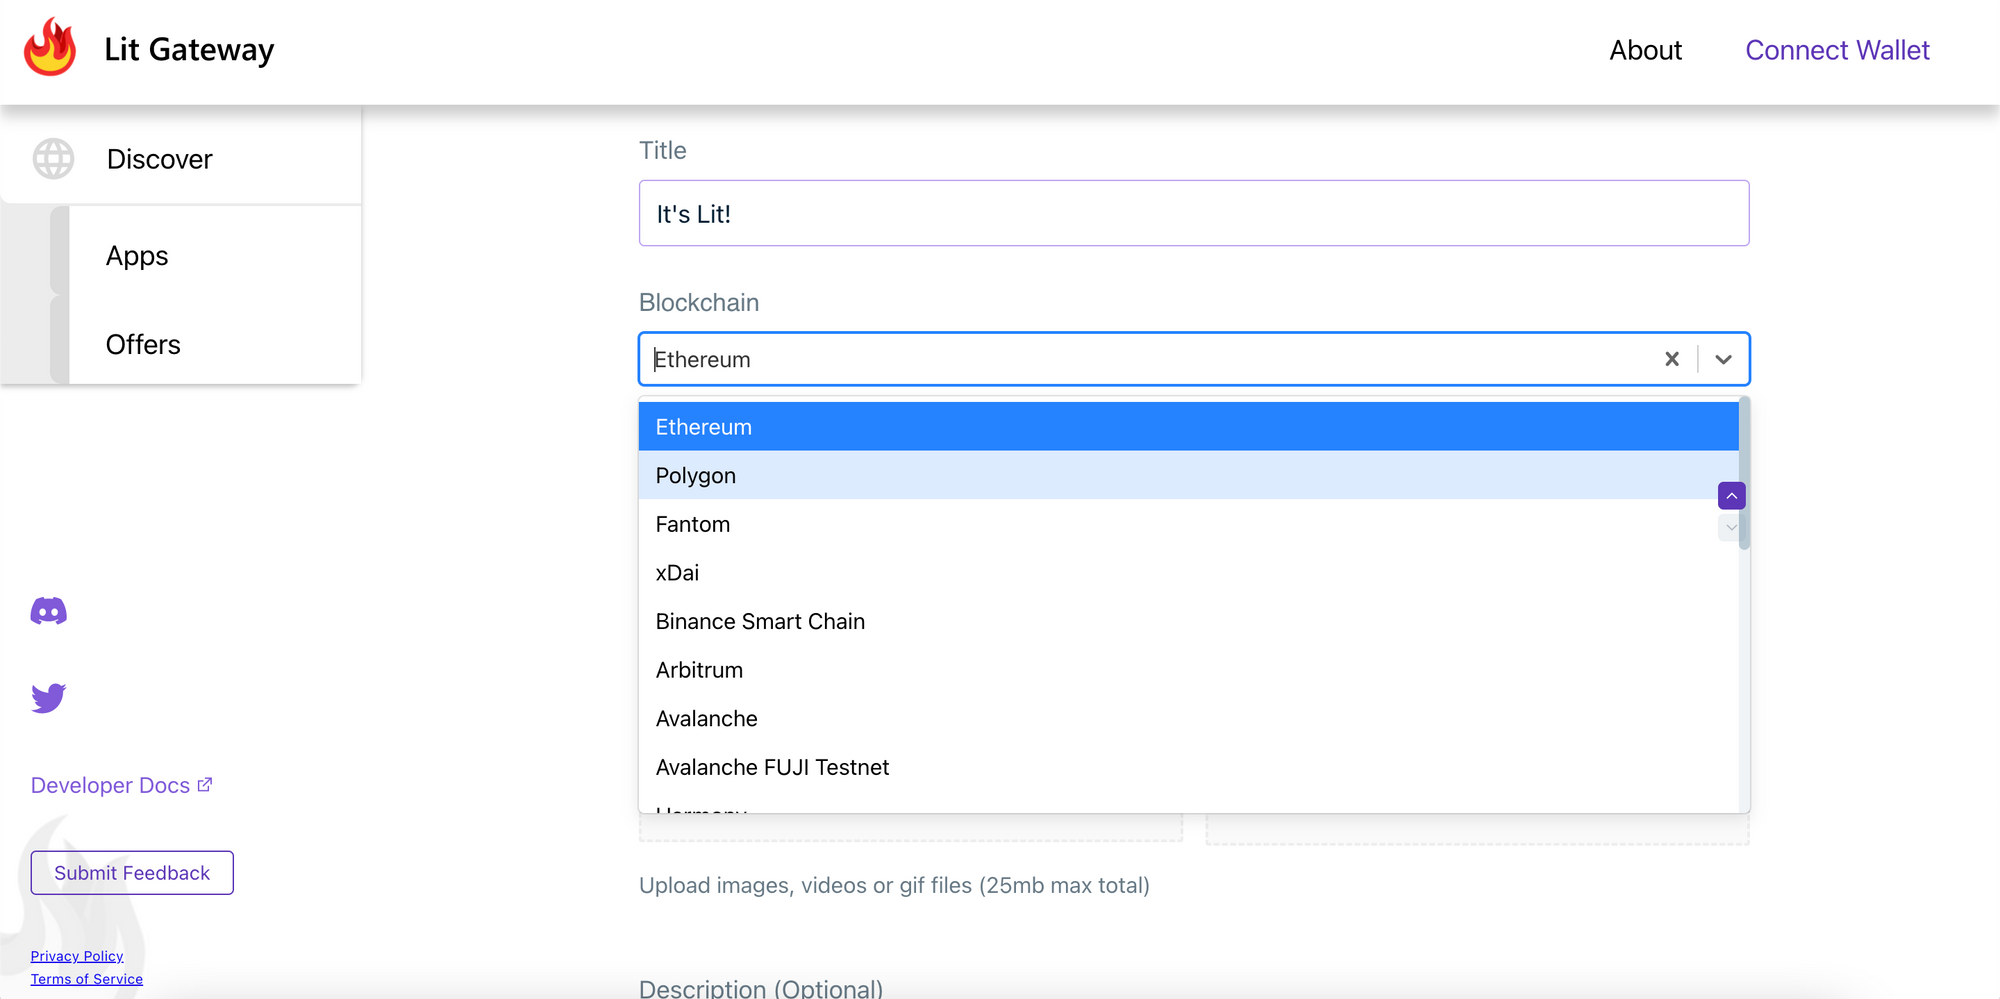This screenshot has height=999, width=2000.
Task: Click Connect Wallet
Action: (1837, 50)
